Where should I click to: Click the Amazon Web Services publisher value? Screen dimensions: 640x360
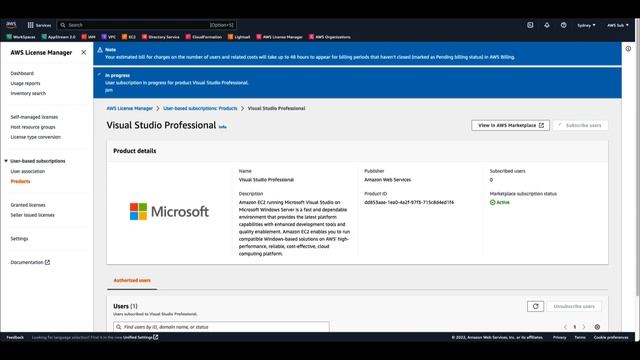[x=387, y=179]
